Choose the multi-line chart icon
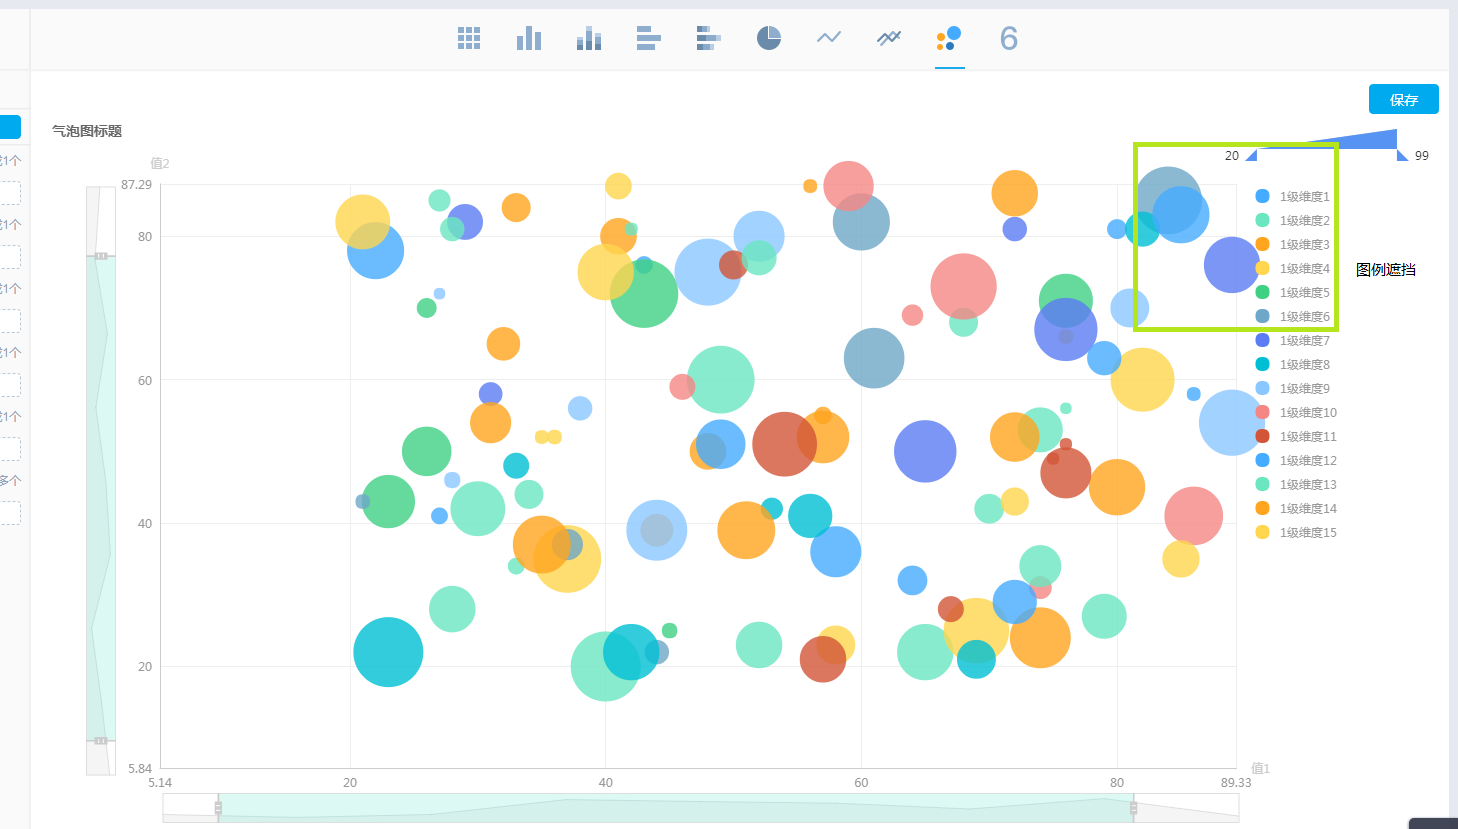This screenshot has width=1458, height=829. pyautogui.click(x=888, y=38)
